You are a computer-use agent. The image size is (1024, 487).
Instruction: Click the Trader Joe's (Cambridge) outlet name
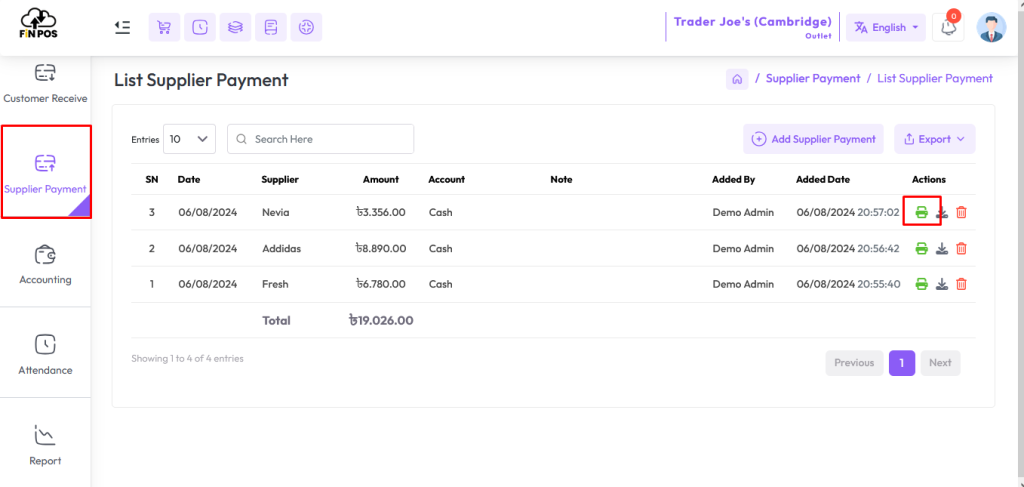coord(752,22)
